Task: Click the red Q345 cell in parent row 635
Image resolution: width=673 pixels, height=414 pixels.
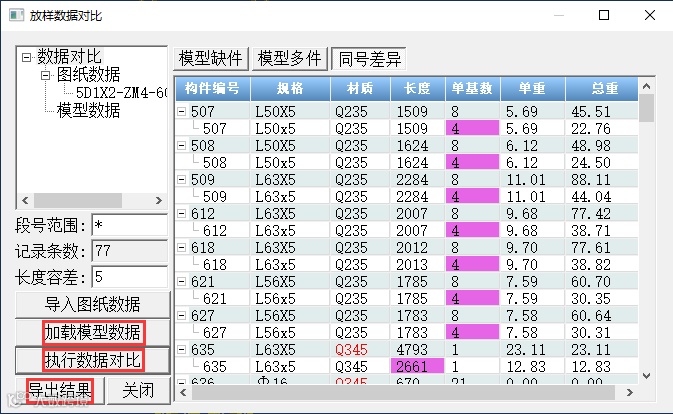Action: pos(360,350)
